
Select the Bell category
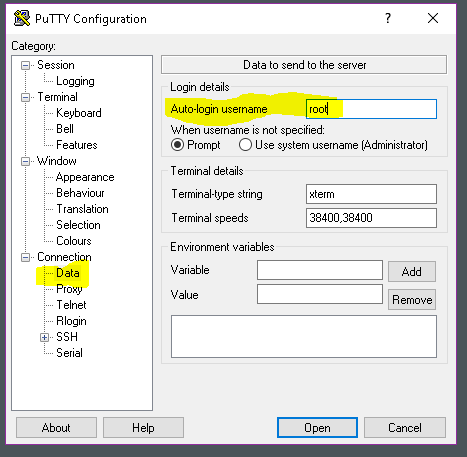click(x=65, y=129)
